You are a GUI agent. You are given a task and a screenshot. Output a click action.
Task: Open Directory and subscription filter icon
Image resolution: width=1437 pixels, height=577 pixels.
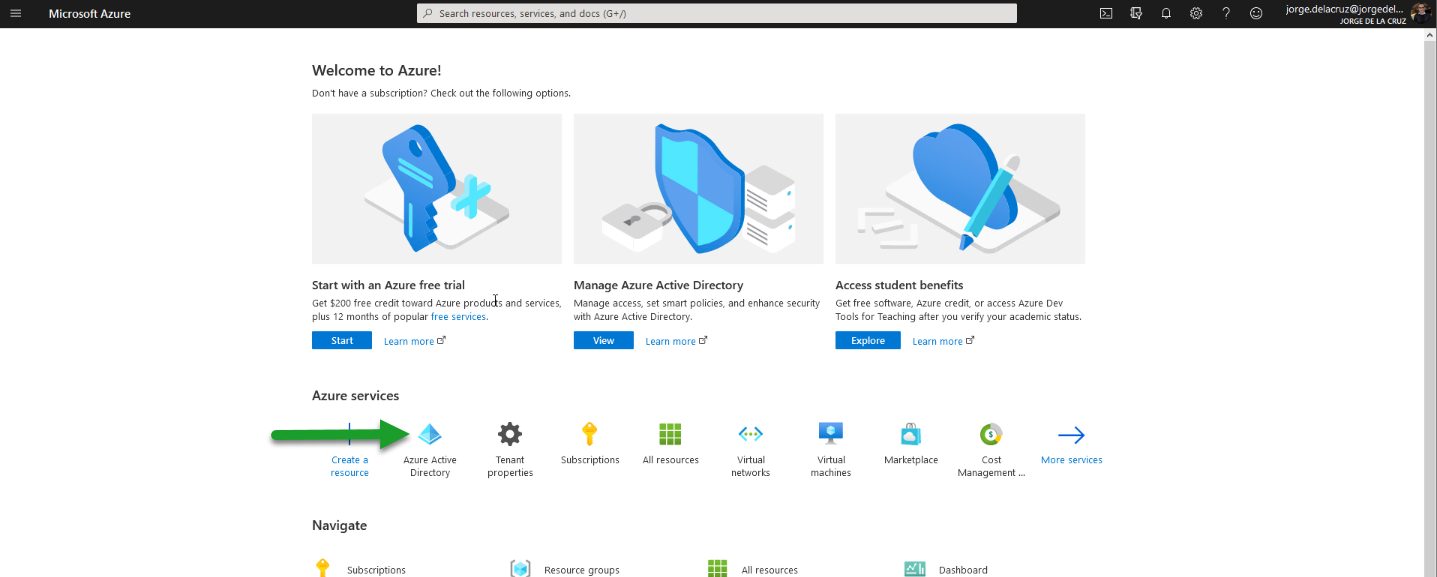click(1136, 14)
